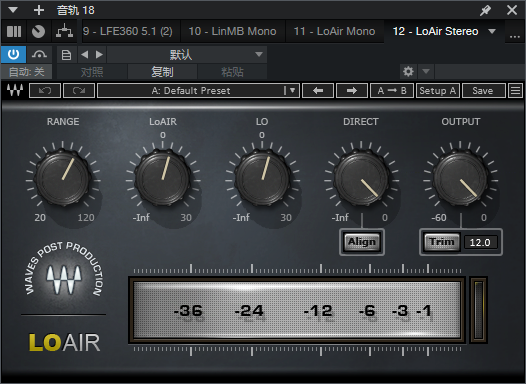Toggle the Align button
This screenshot has height=384, width=526.
point(362,242)
